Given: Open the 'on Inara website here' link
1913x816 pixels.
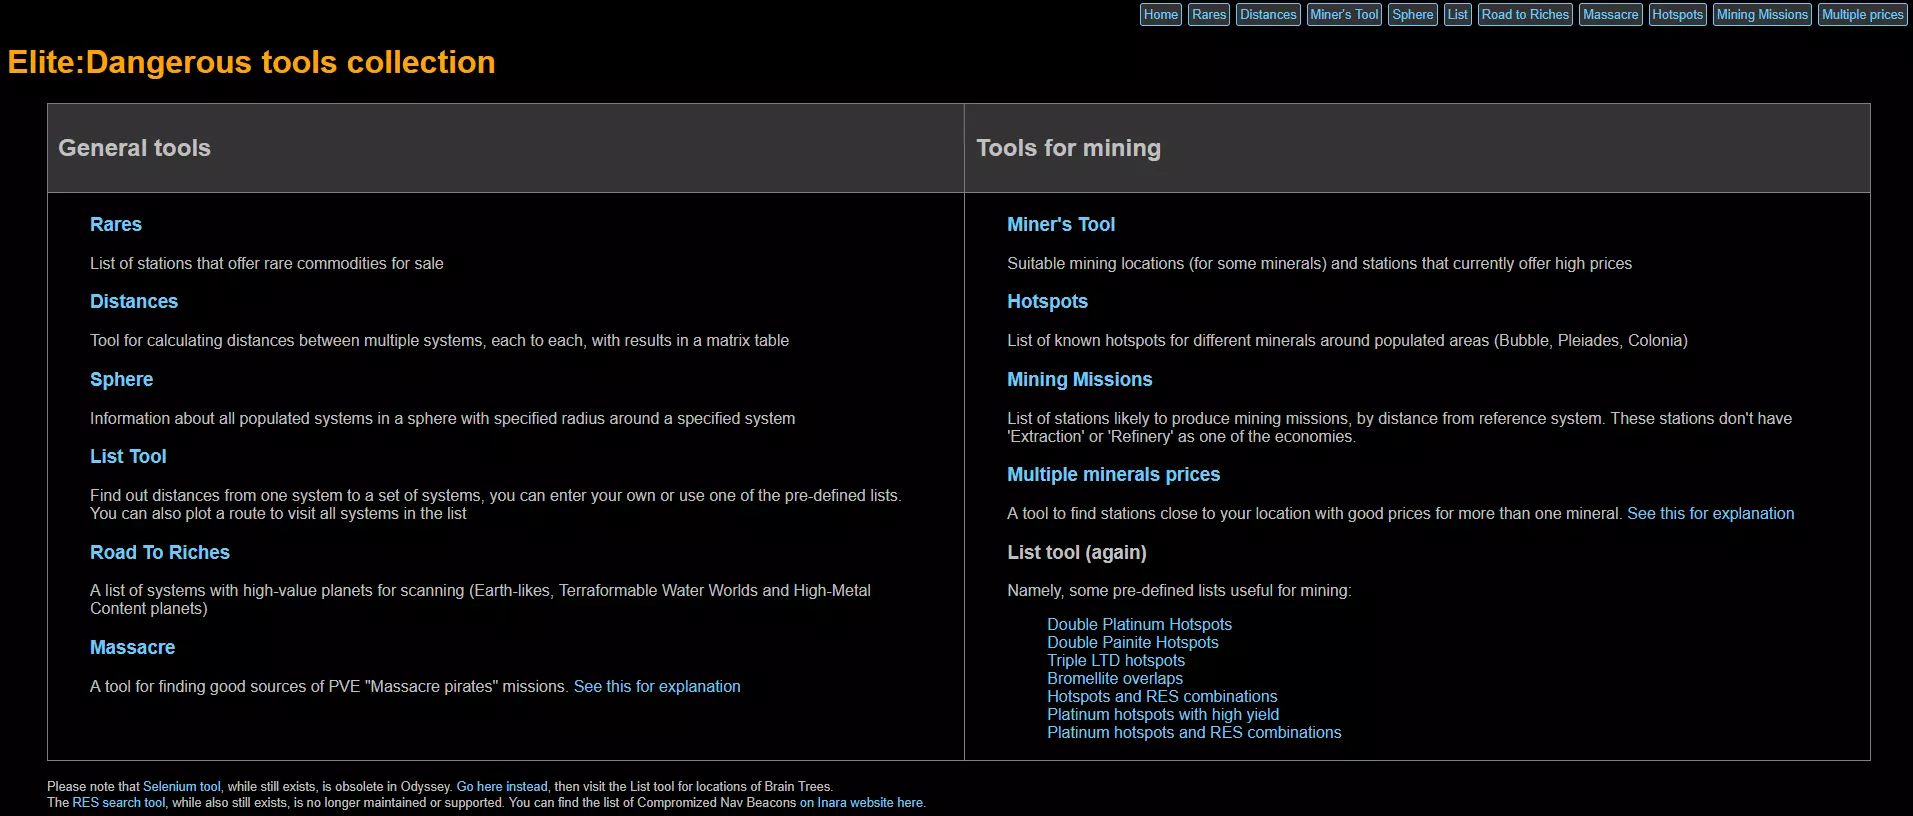Looking at the screenshot, I should tap(861, 803).
